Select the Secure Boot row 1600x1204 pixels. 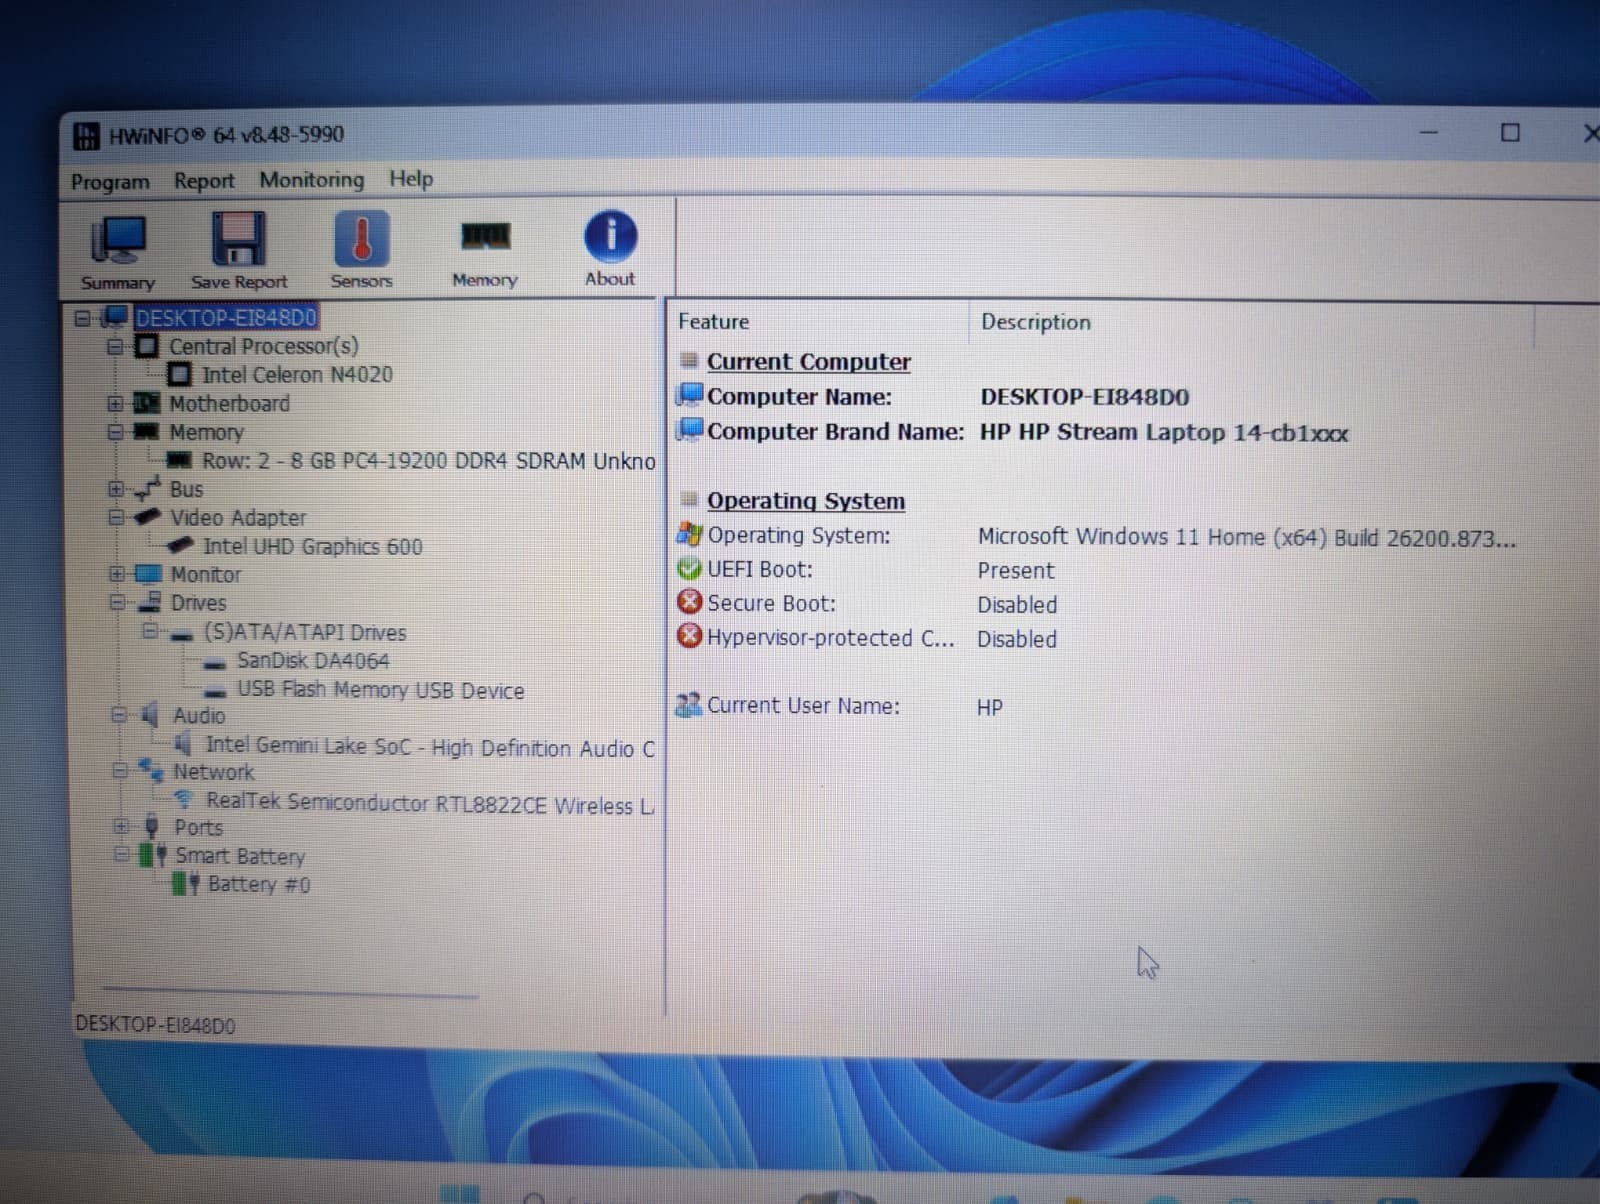(x=867, y=604)
